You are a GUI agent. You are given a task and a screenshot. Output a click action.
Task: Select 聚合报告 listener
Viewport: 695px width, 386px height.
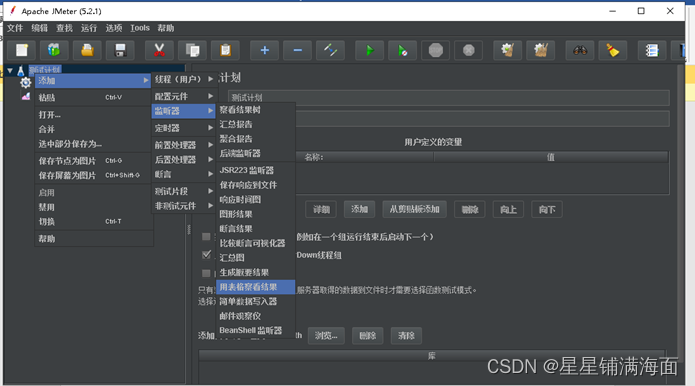256,139
